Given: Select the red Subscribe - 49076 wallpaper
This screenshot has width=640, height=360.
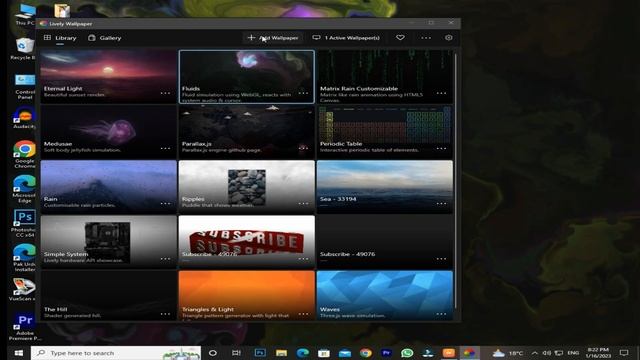Looking at the screenshot, I should click(x=247, y=242).
